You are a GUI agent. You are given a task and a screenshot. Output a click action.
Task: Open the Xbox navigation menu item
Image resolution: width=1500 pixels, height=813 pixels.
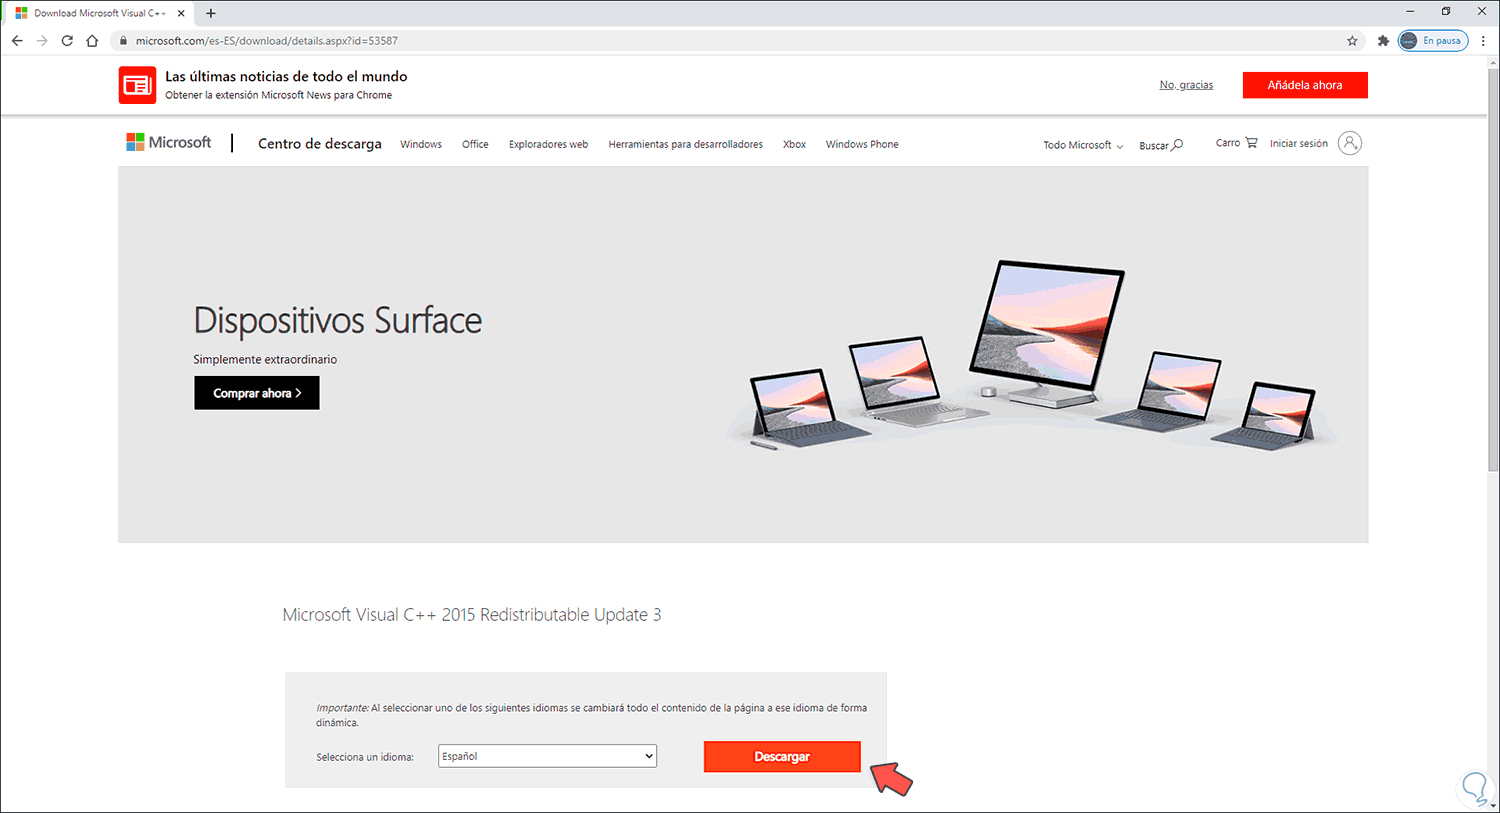(794, 144)
